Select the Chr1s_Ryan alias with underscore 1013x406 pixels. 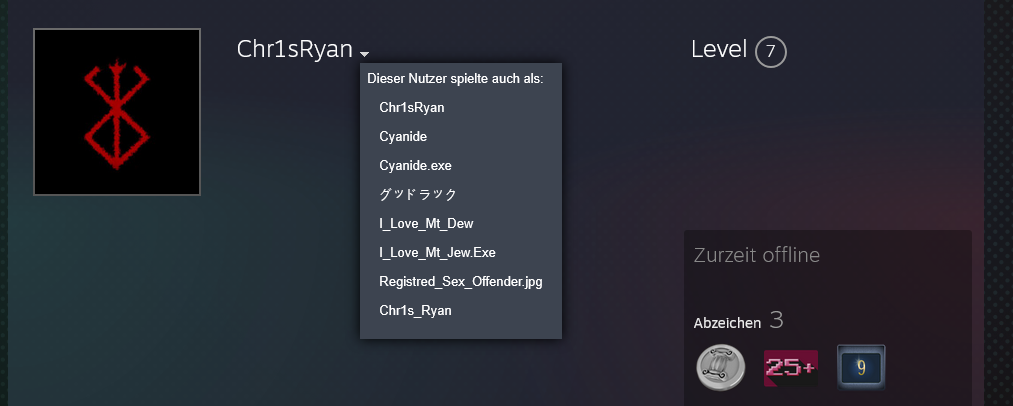[415, 311]
